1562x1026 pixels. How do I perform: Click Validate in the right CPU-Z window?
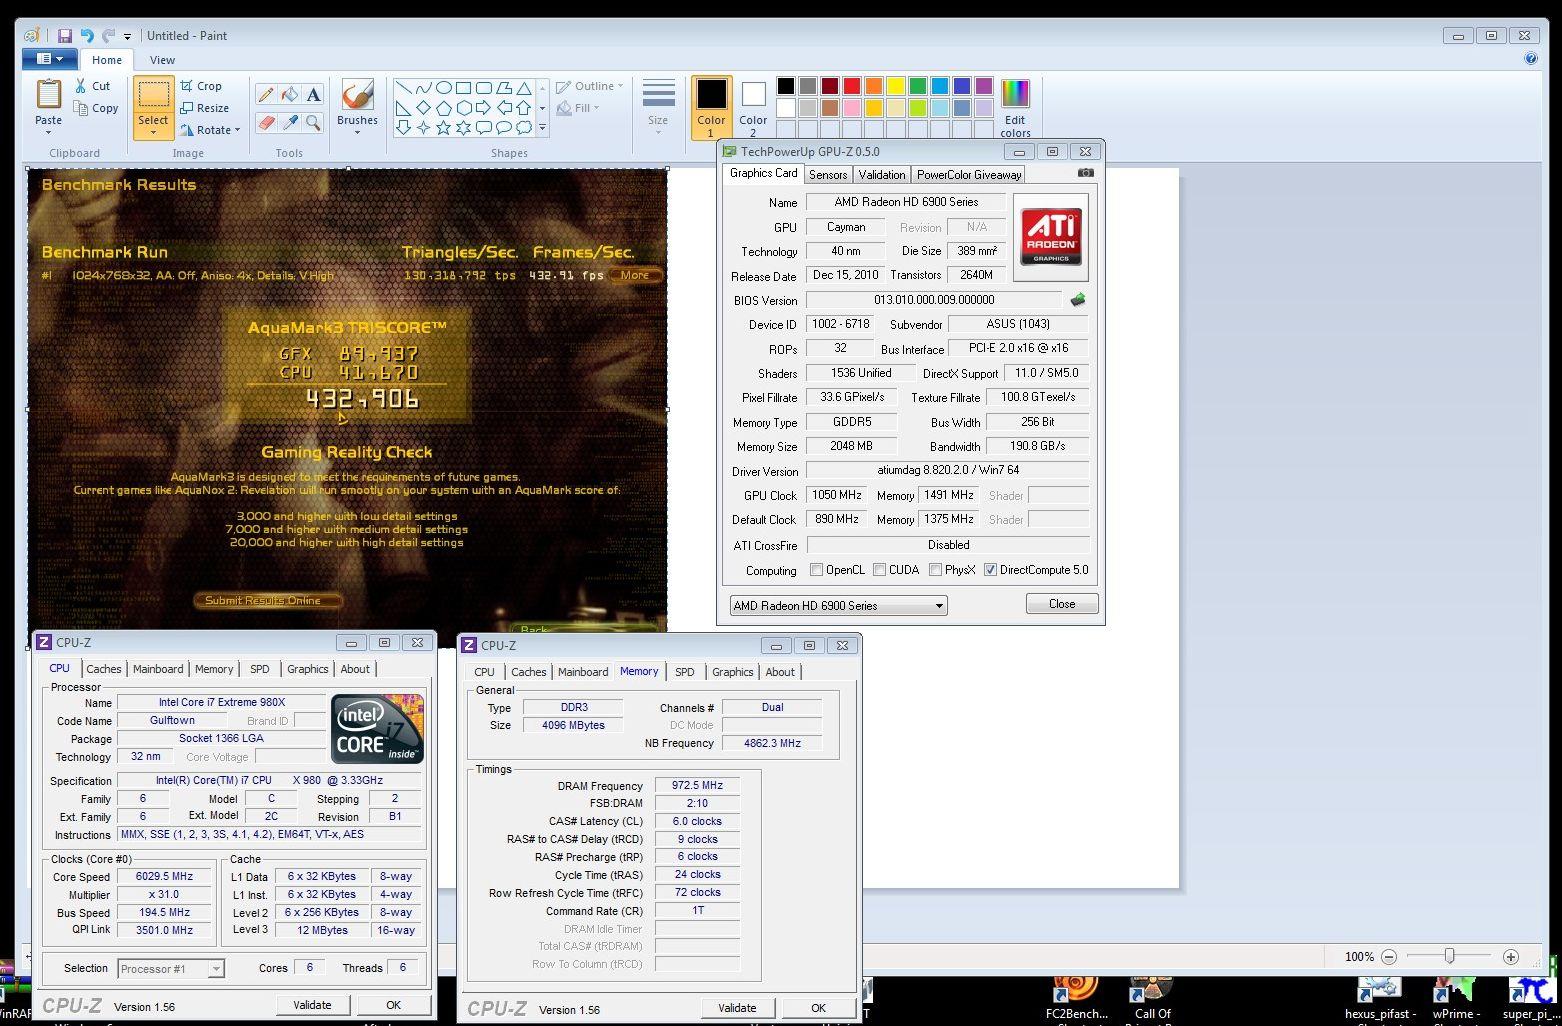[737, 1008]
